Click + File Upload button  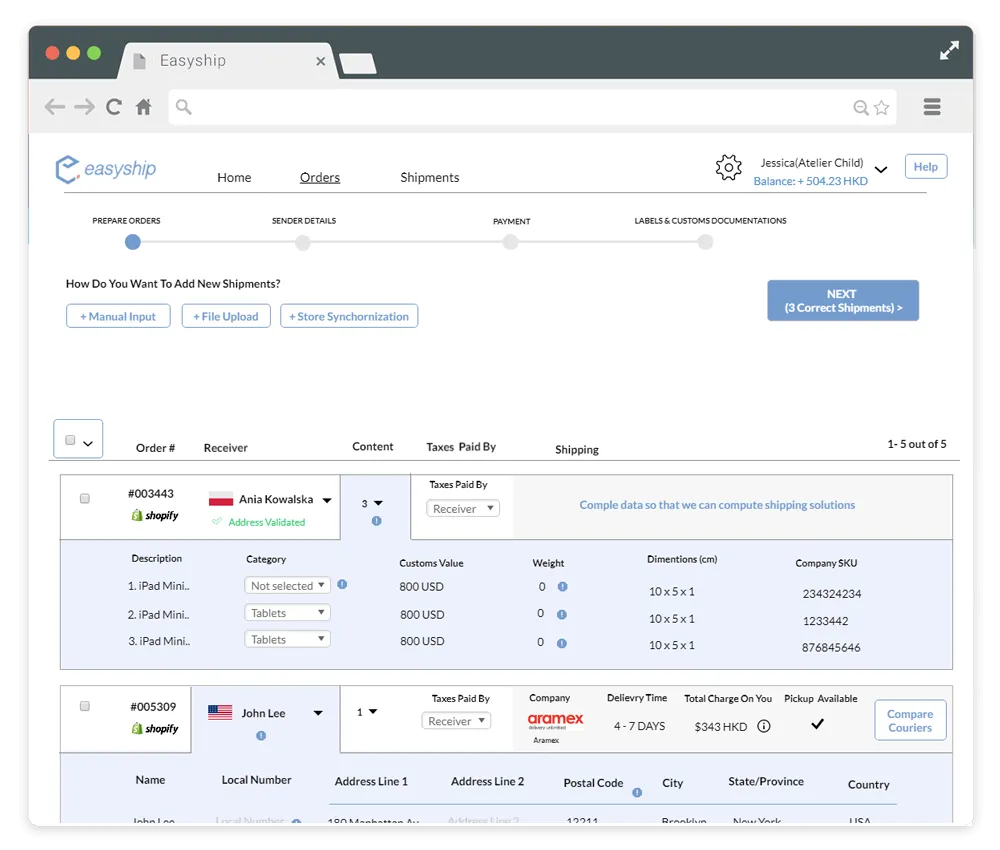226,316
